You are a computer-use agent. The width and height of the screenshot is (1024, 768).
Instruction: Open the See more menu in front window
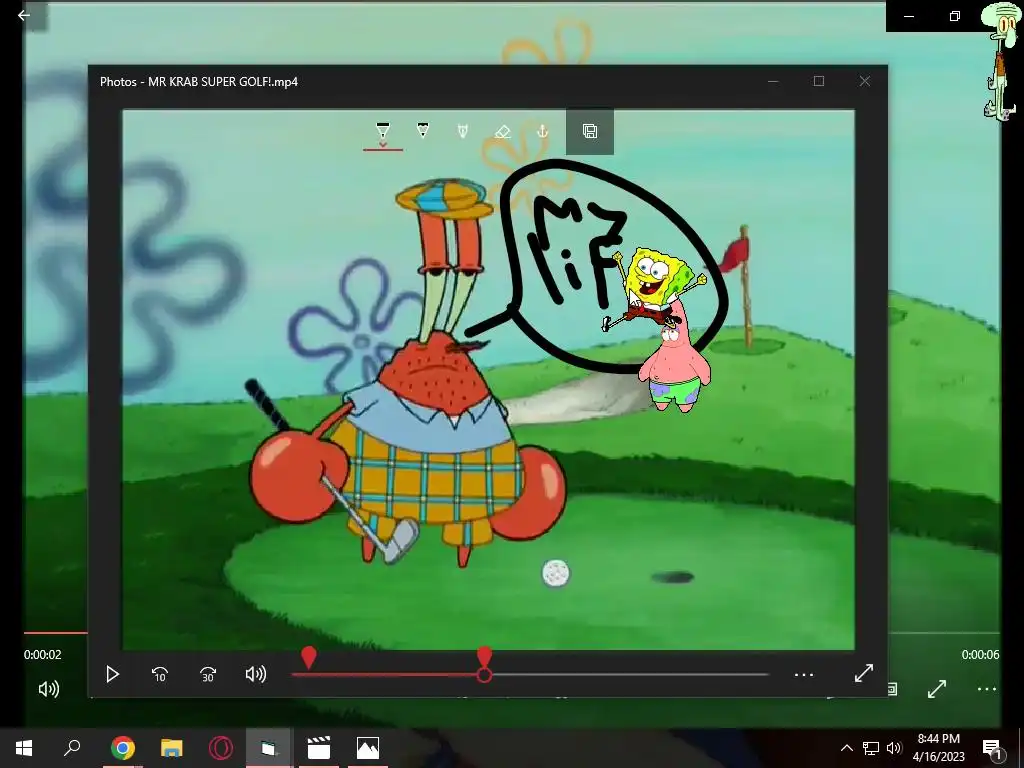[804, 675]
